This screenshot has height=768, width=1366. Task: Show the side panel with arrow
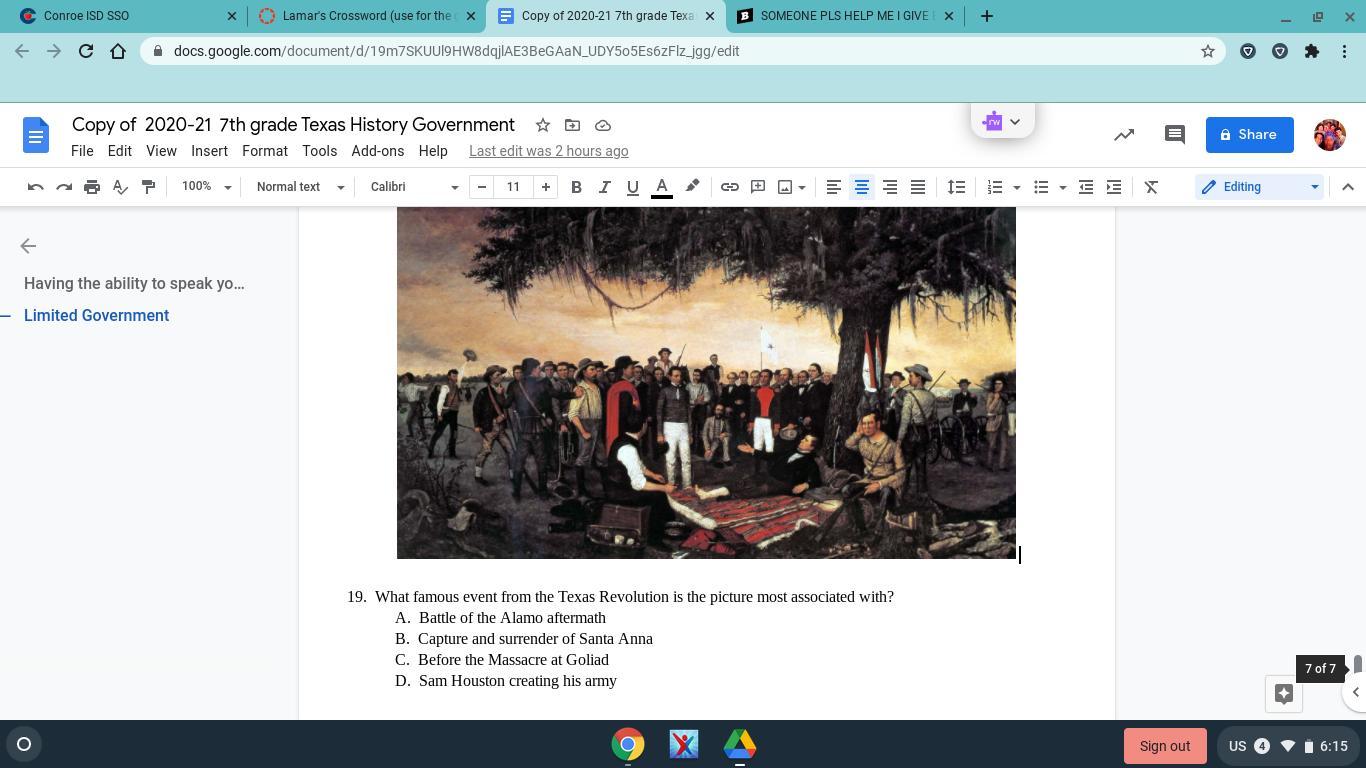(x=1356, y=692)
